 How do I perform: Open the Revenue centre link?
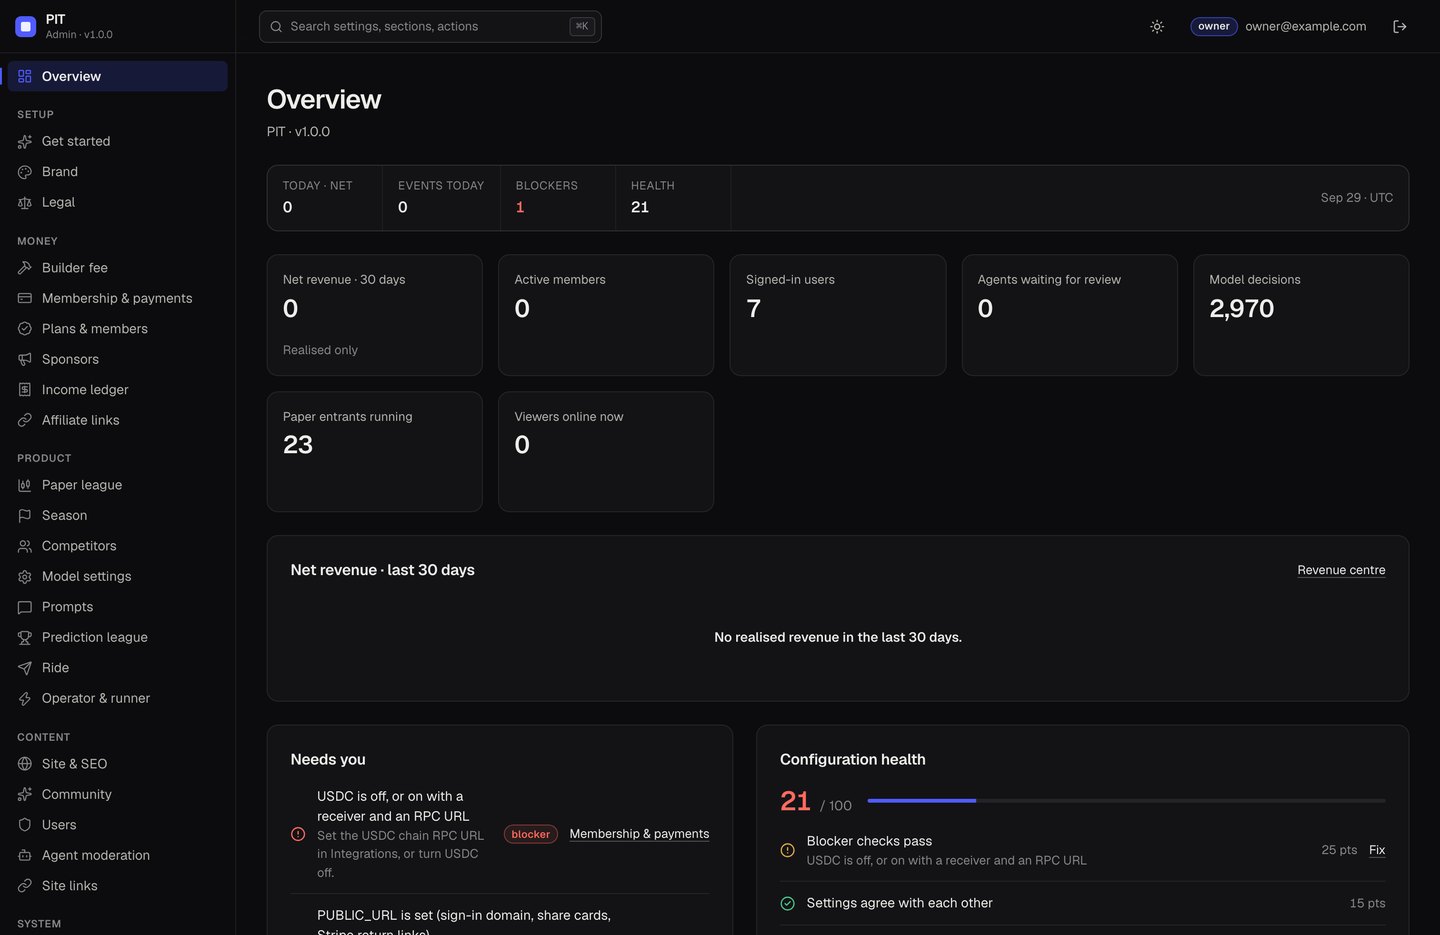click(1341, 570)
